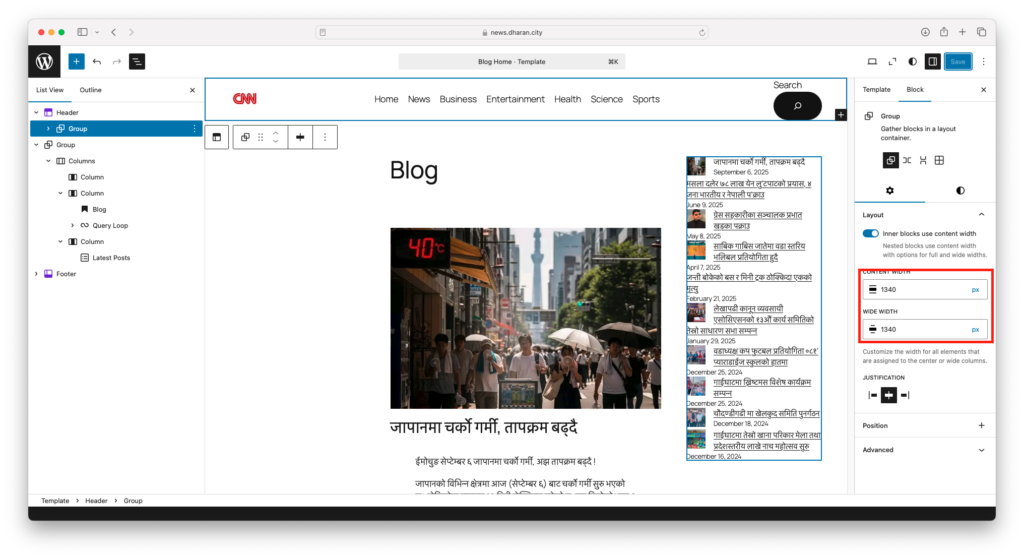
Task: Expand the Advanced section
Action: point(981,450)
